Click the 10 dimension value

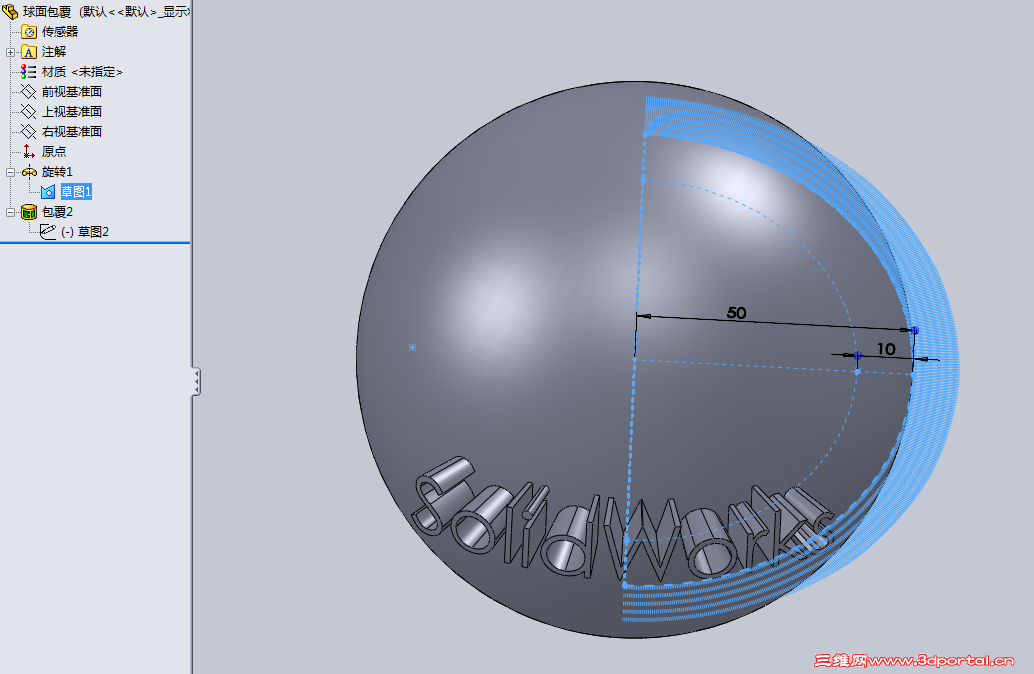[x=886, y=349]
